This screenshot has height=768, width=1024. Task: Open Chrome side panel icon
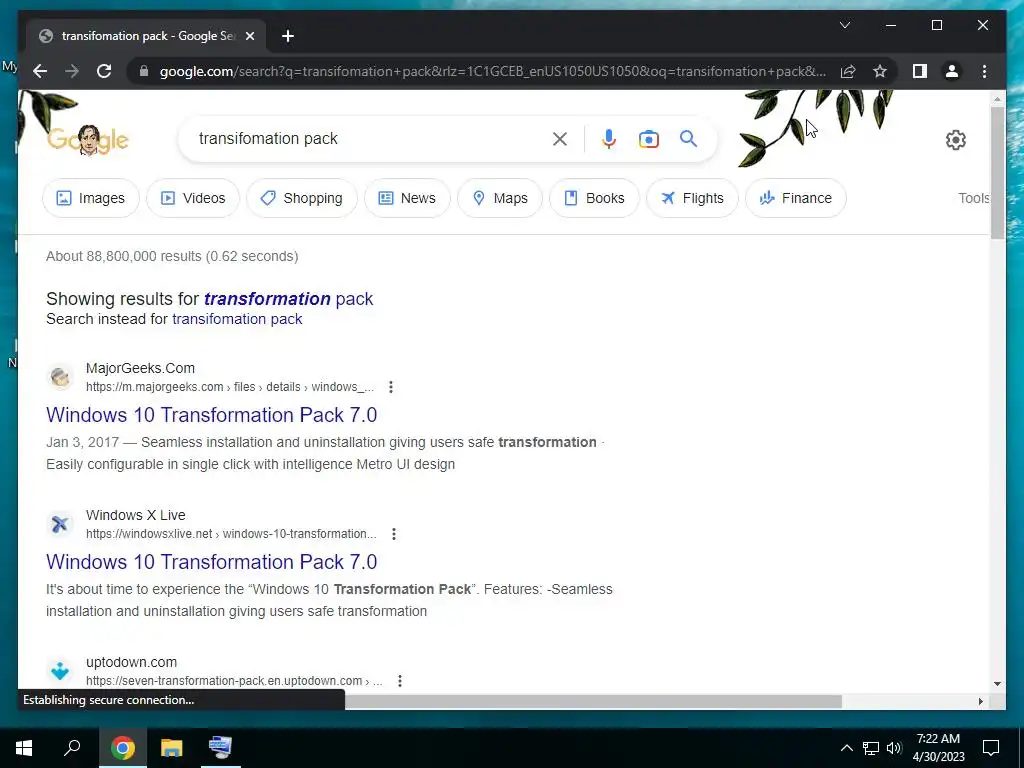pos(920,71)
